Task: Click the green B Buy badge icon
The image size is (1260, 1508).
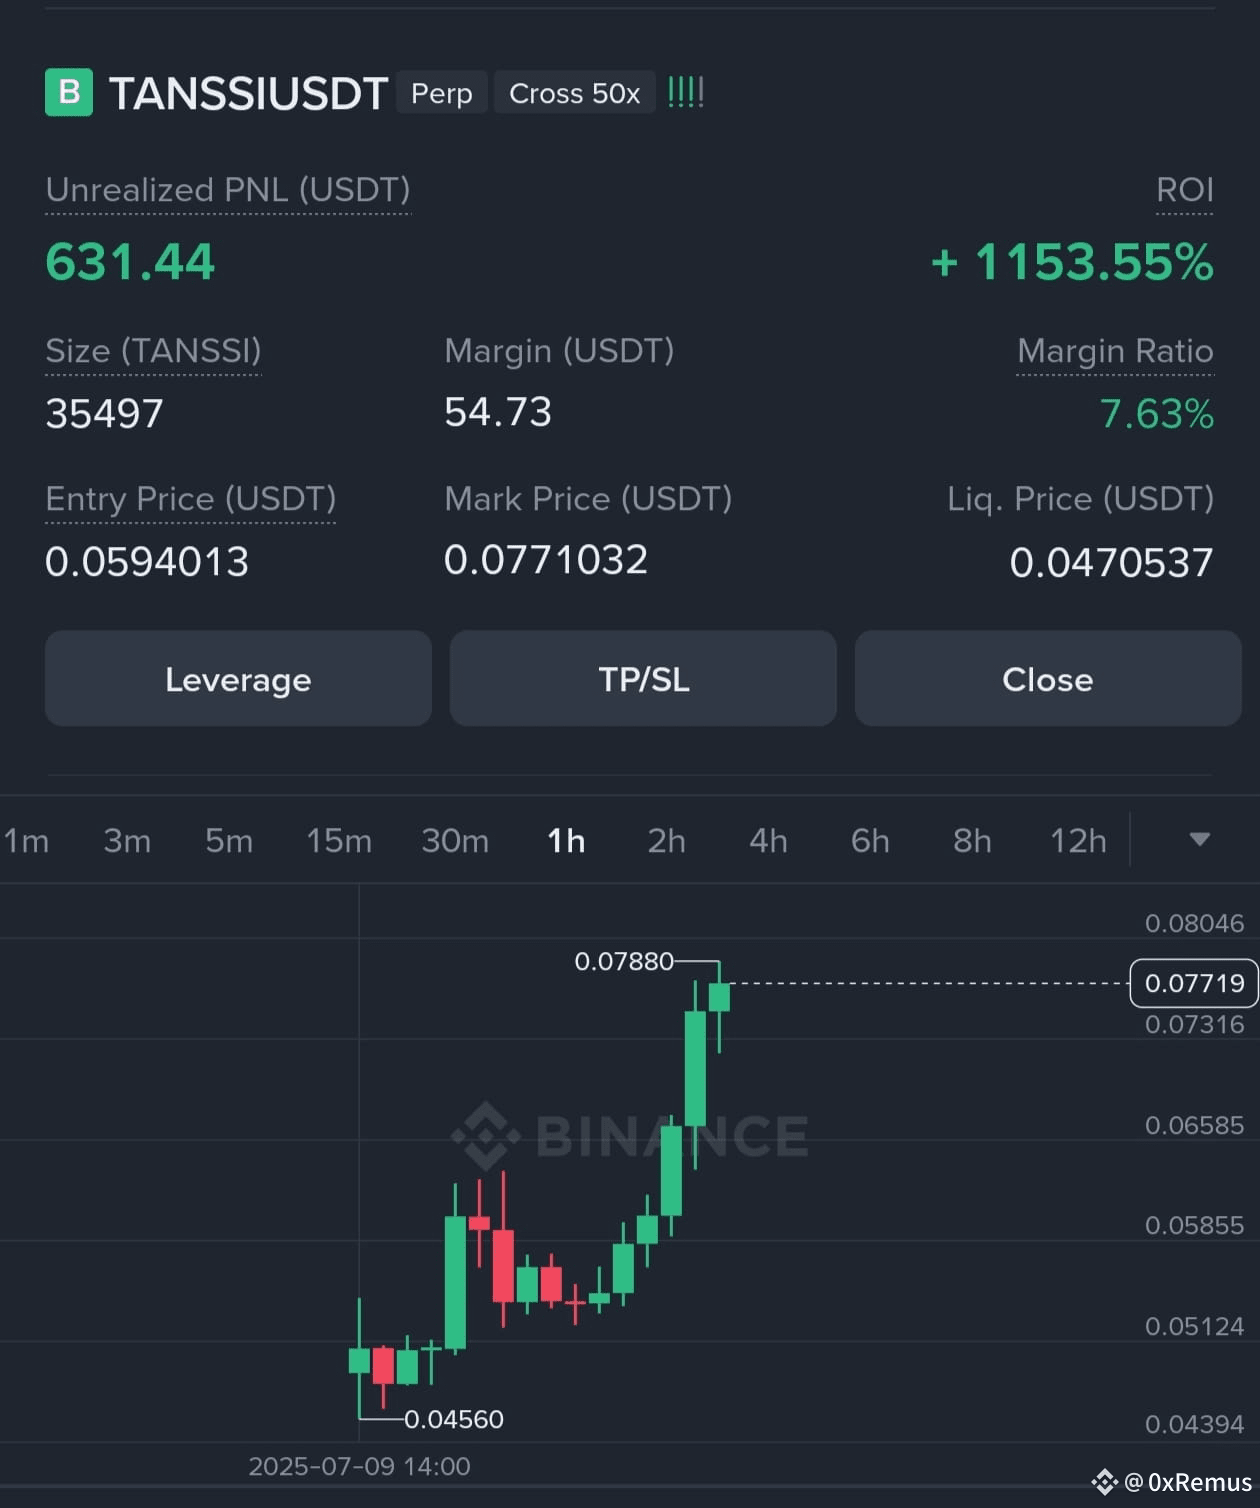Action: 69,92
